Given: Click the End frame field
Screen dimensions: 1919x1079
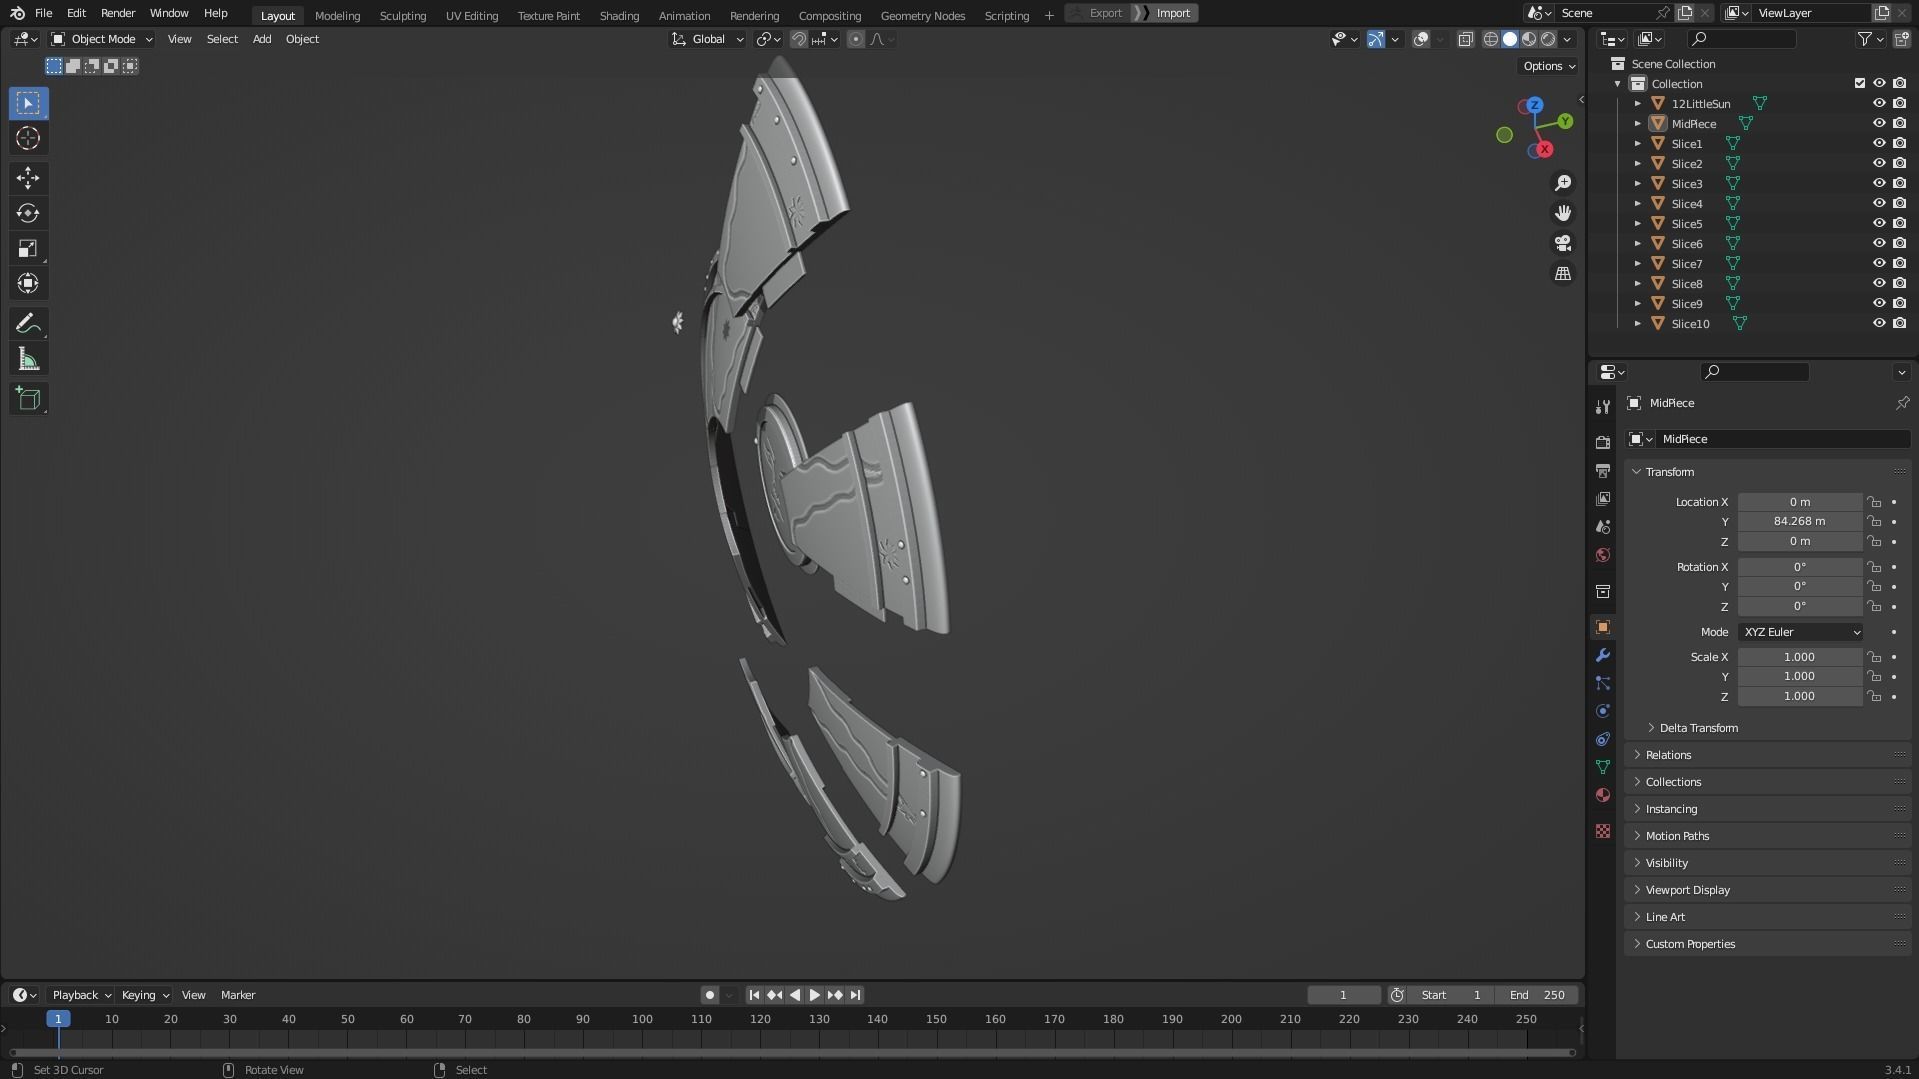Looking at the screenshot, I should point(1537,995).
